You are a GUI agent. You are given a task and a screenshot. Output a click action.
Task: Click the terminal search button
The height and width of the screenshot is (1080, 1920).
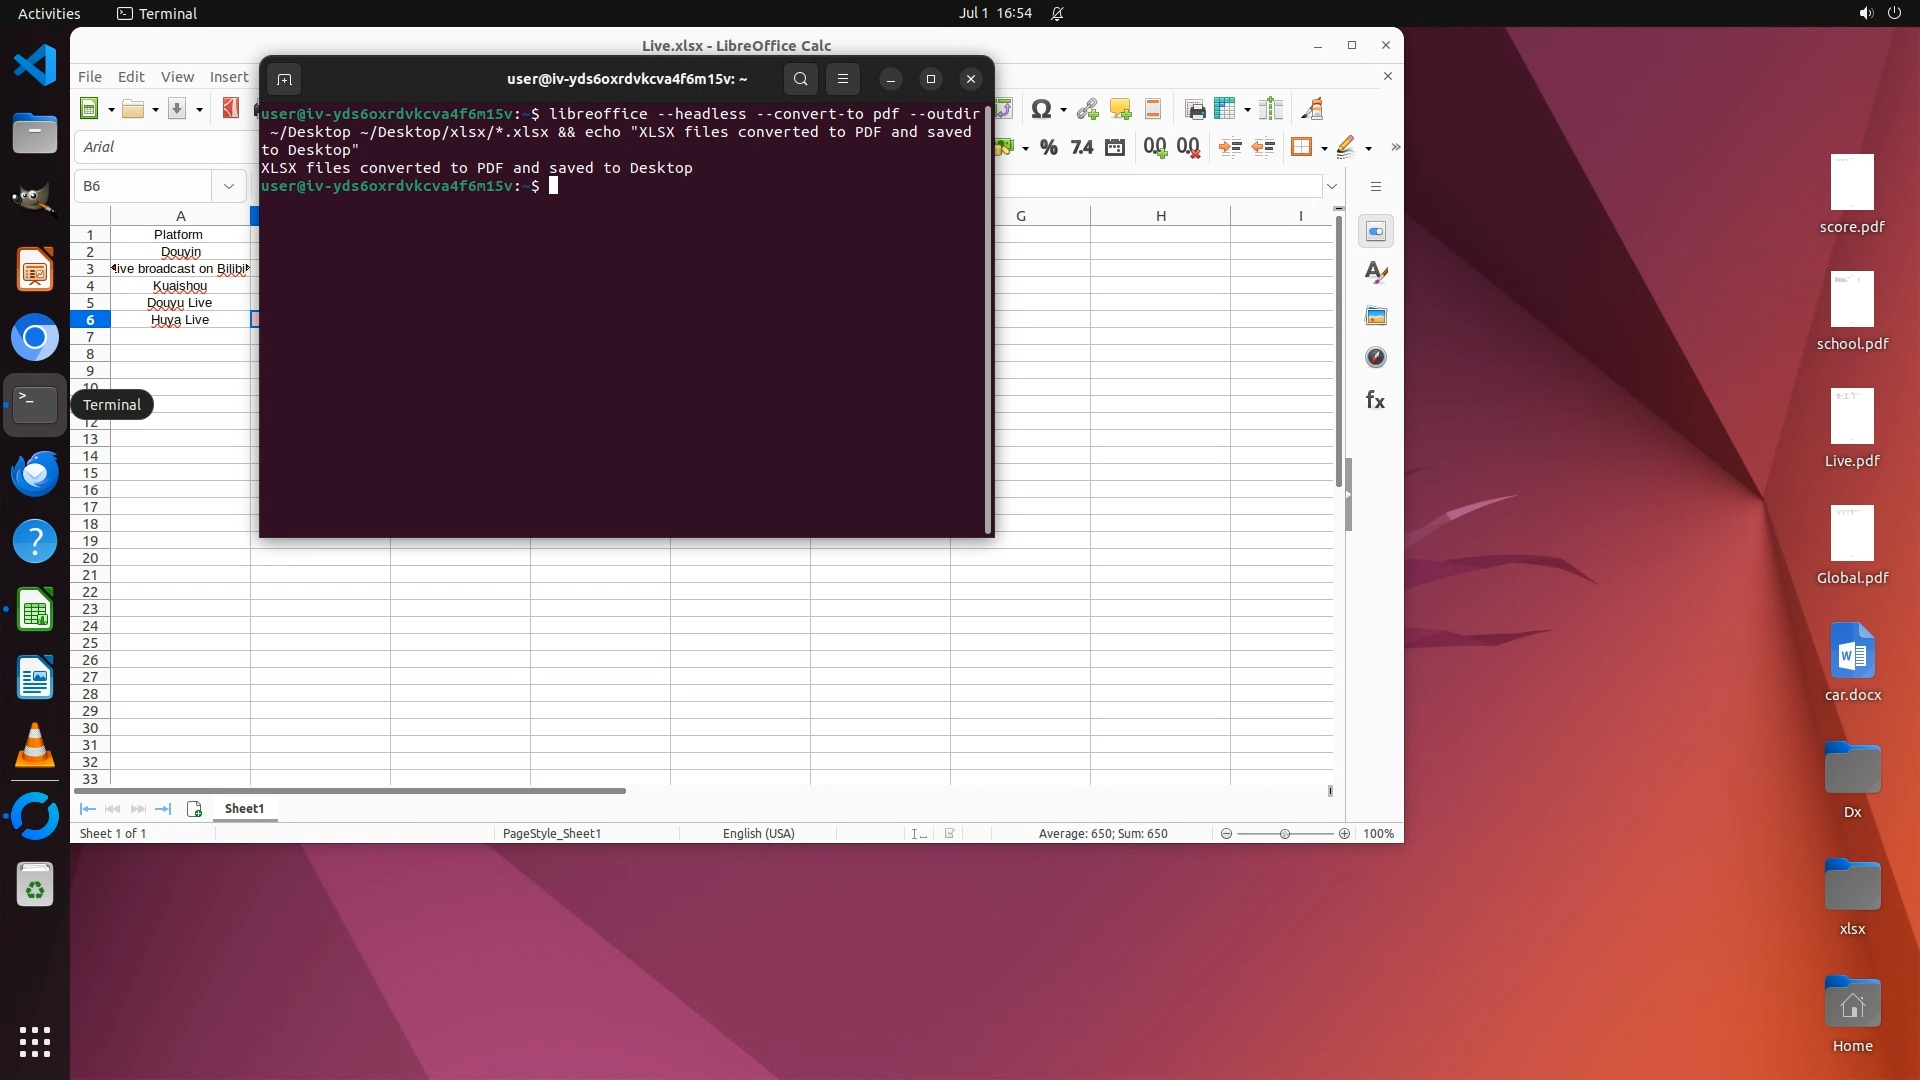point(800,79)
